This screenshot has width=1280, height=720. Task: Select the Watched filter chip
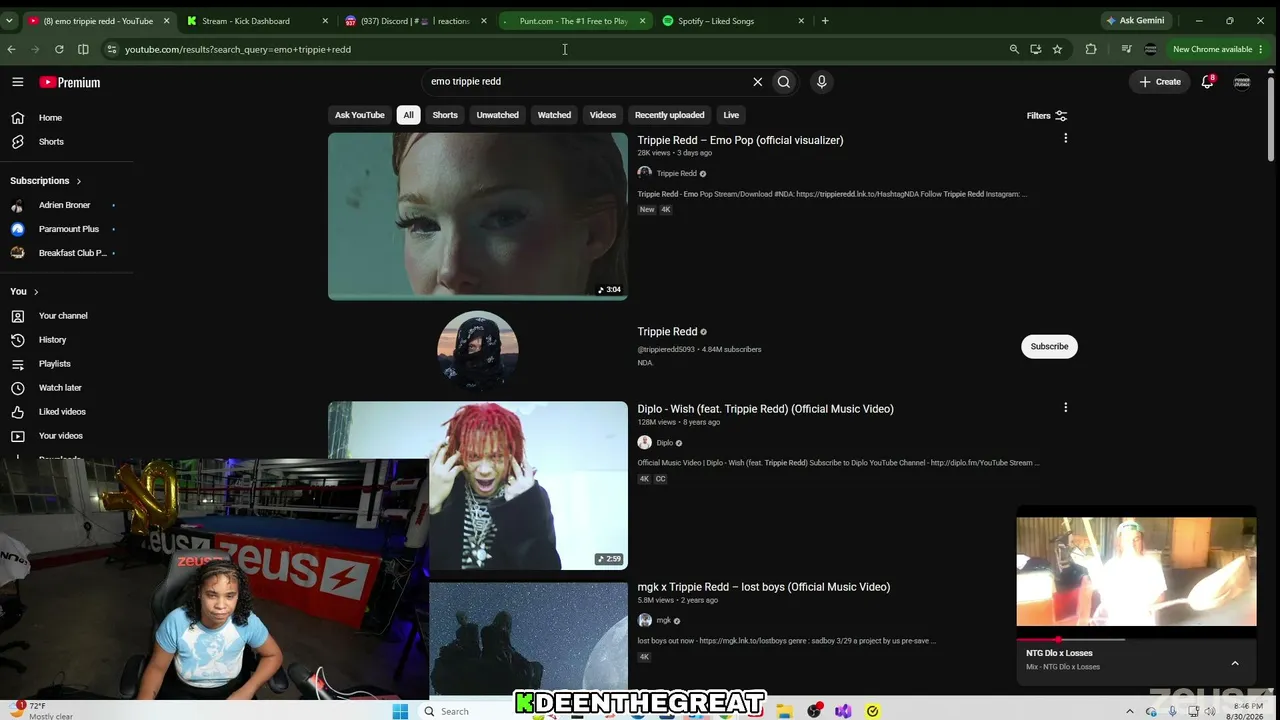coord(554,115)
